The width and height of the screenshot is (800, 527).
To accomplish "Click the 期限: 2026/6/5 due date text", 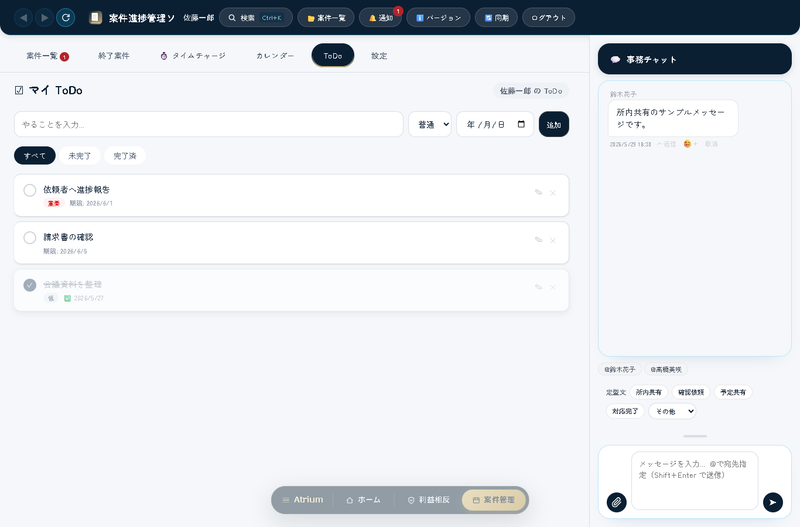I will tap(65, 252).
